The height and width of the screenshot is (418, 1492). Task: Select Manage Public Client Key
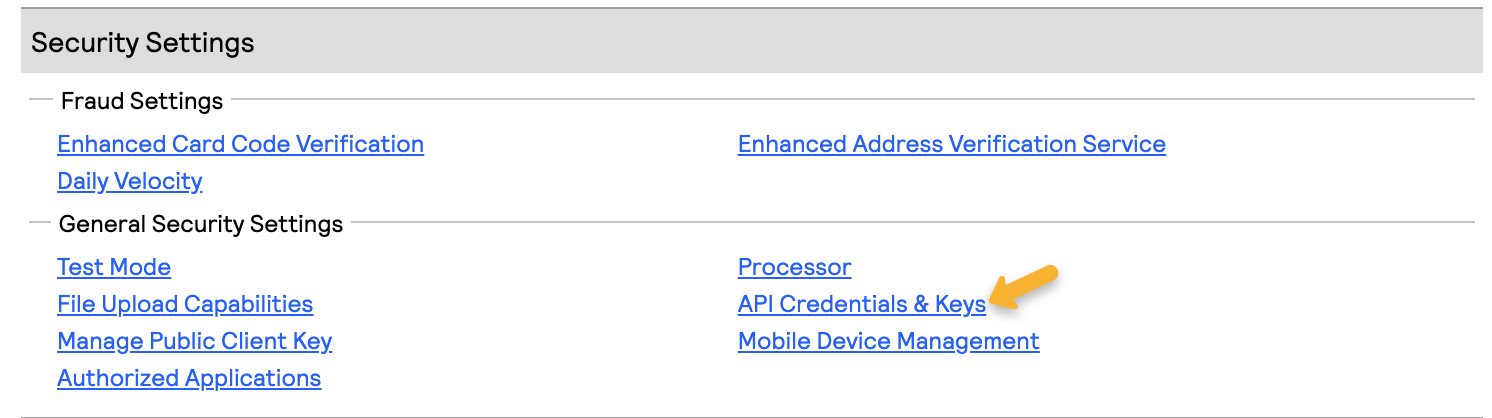click(194, 341)
